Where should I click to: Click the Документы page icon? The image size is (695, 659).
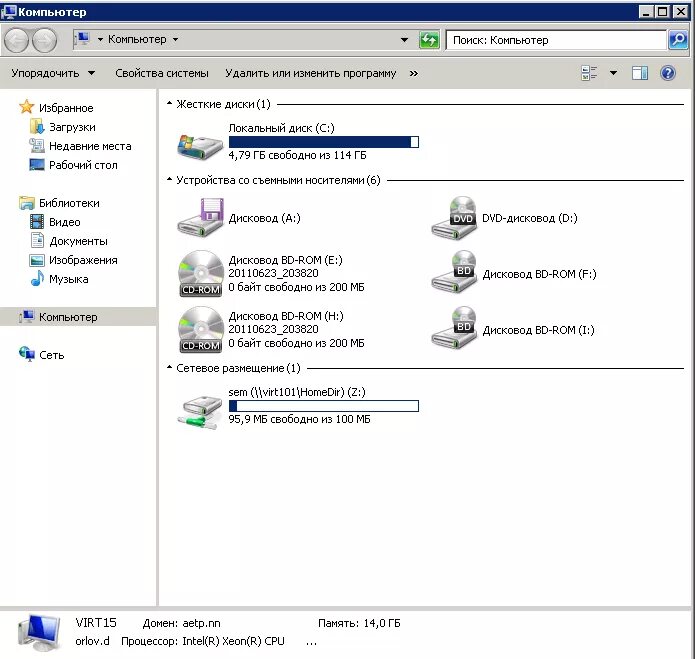[37, 240]
